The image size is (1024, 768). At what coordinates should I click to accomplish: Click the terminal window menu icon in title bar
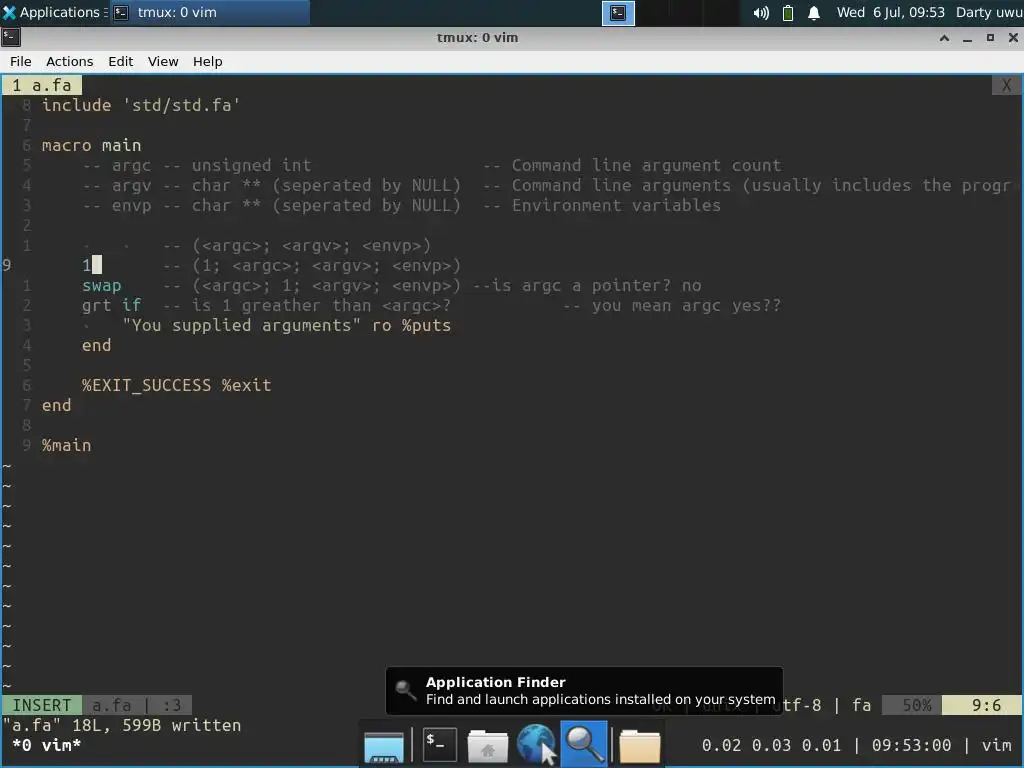tap(11, 37)
